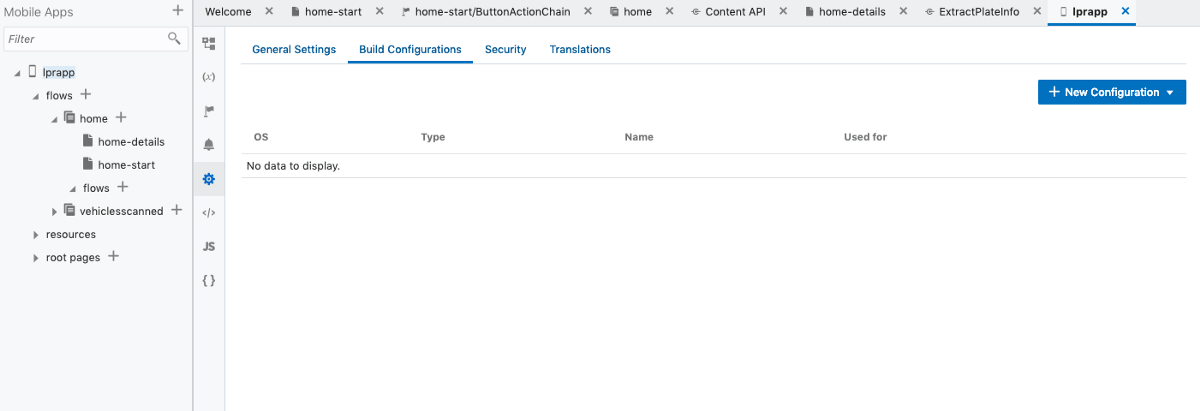The width and height of the screenshot is (1200, 411).
Task: Open the HTML code view icon
Action: point(209,212)
